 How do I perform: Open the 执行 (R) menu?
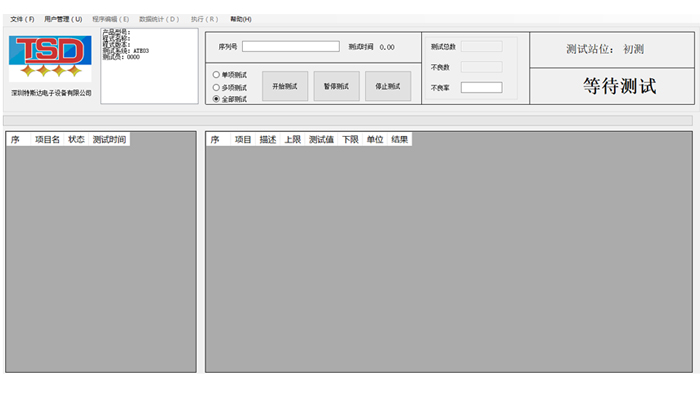[204, 19]
